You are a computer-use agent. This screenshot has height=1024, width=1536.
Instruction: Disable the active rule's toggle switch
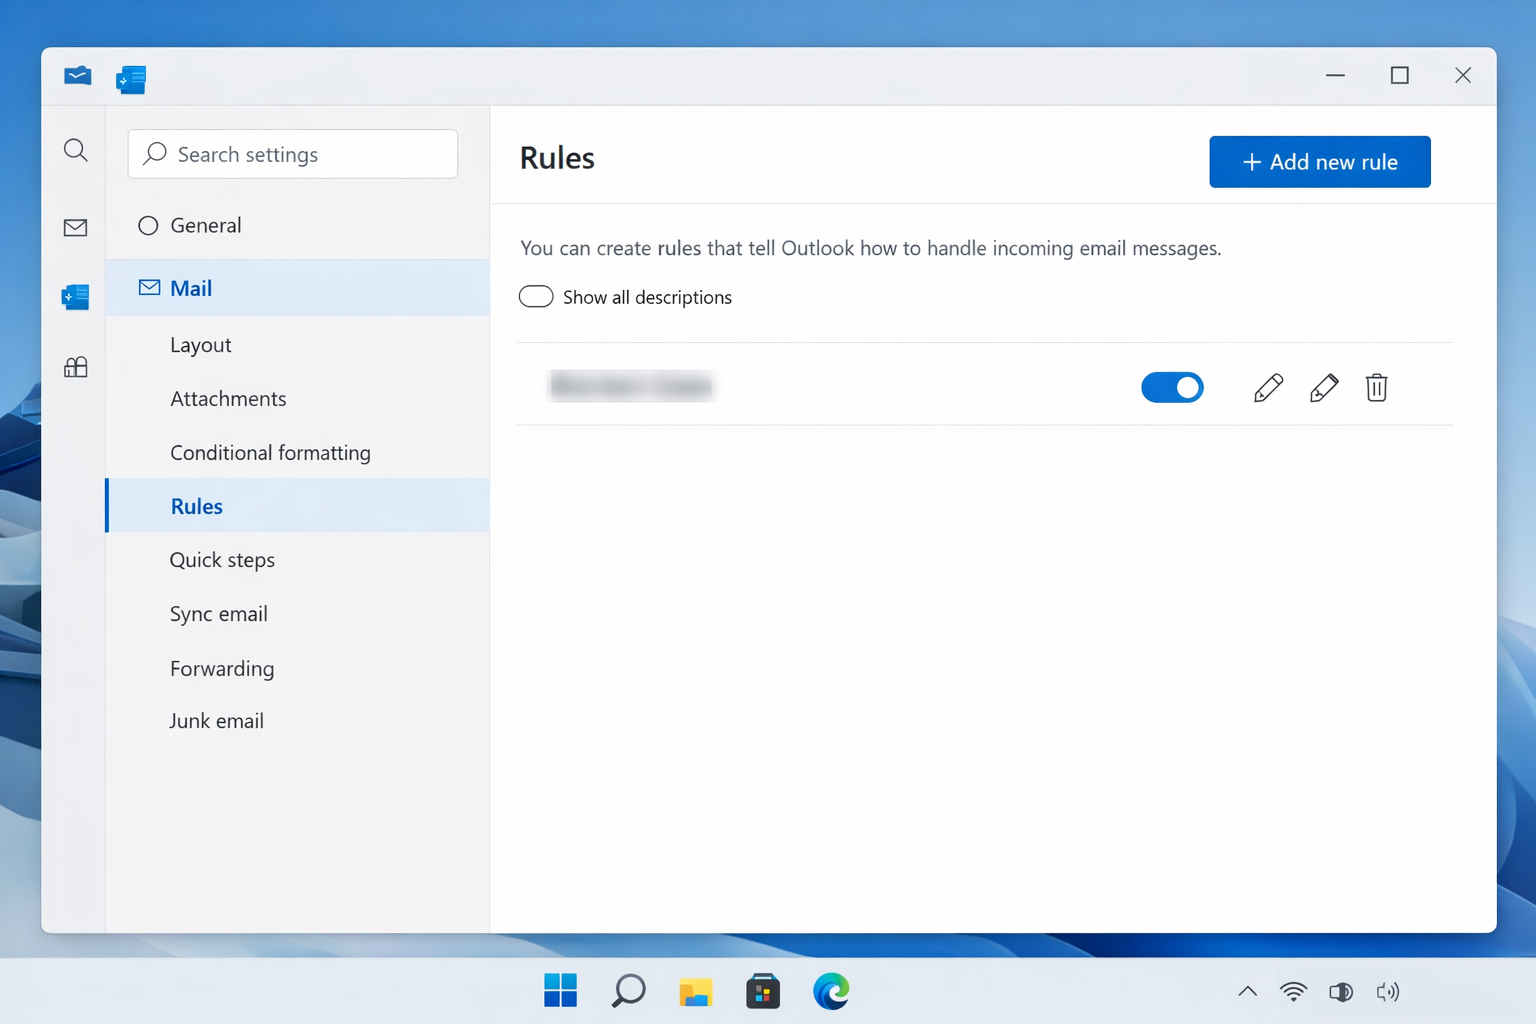click(1172, 387)
